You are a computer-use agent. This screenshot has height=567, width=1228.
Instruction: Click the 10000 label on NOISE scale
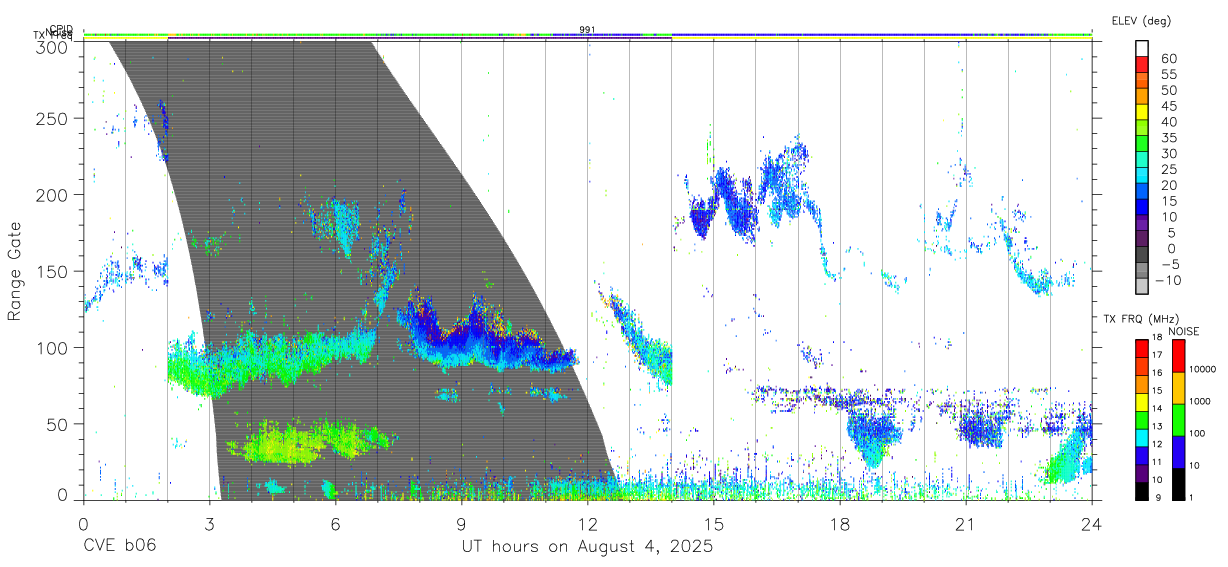pyautogui.click(x=1202, y=369)
